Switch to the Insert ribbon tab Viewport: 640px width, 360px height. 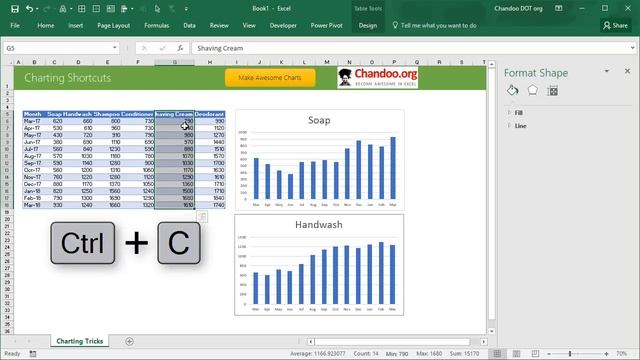76,25
